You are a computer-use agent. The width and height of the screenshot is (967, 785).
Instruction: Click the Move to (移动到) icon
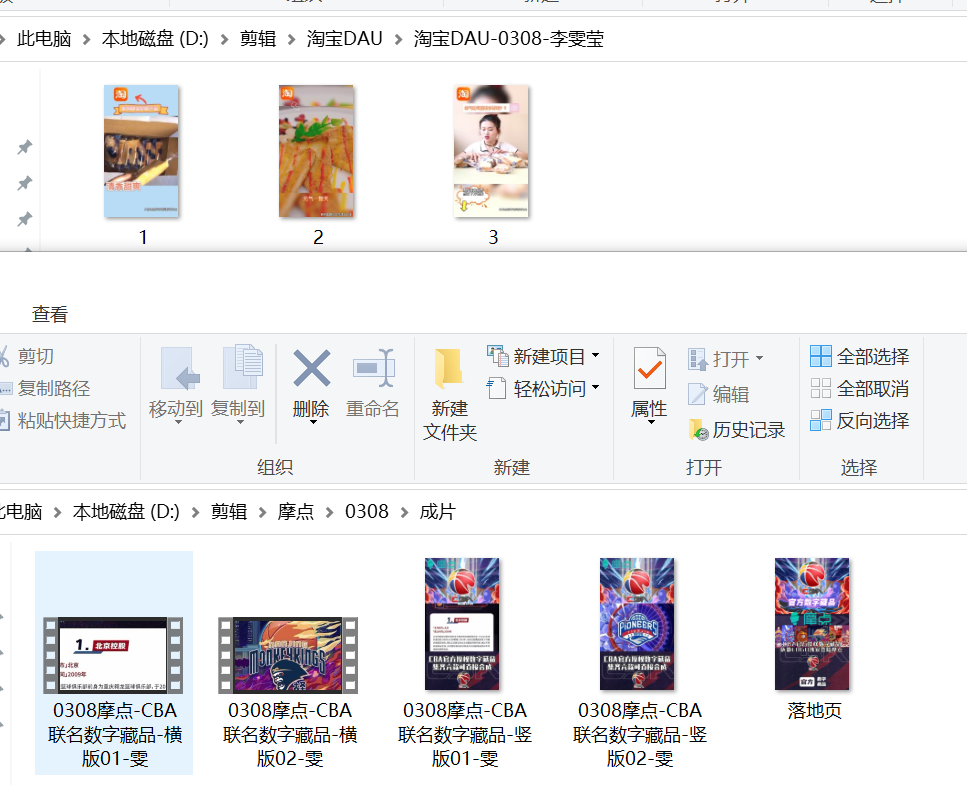180,368
